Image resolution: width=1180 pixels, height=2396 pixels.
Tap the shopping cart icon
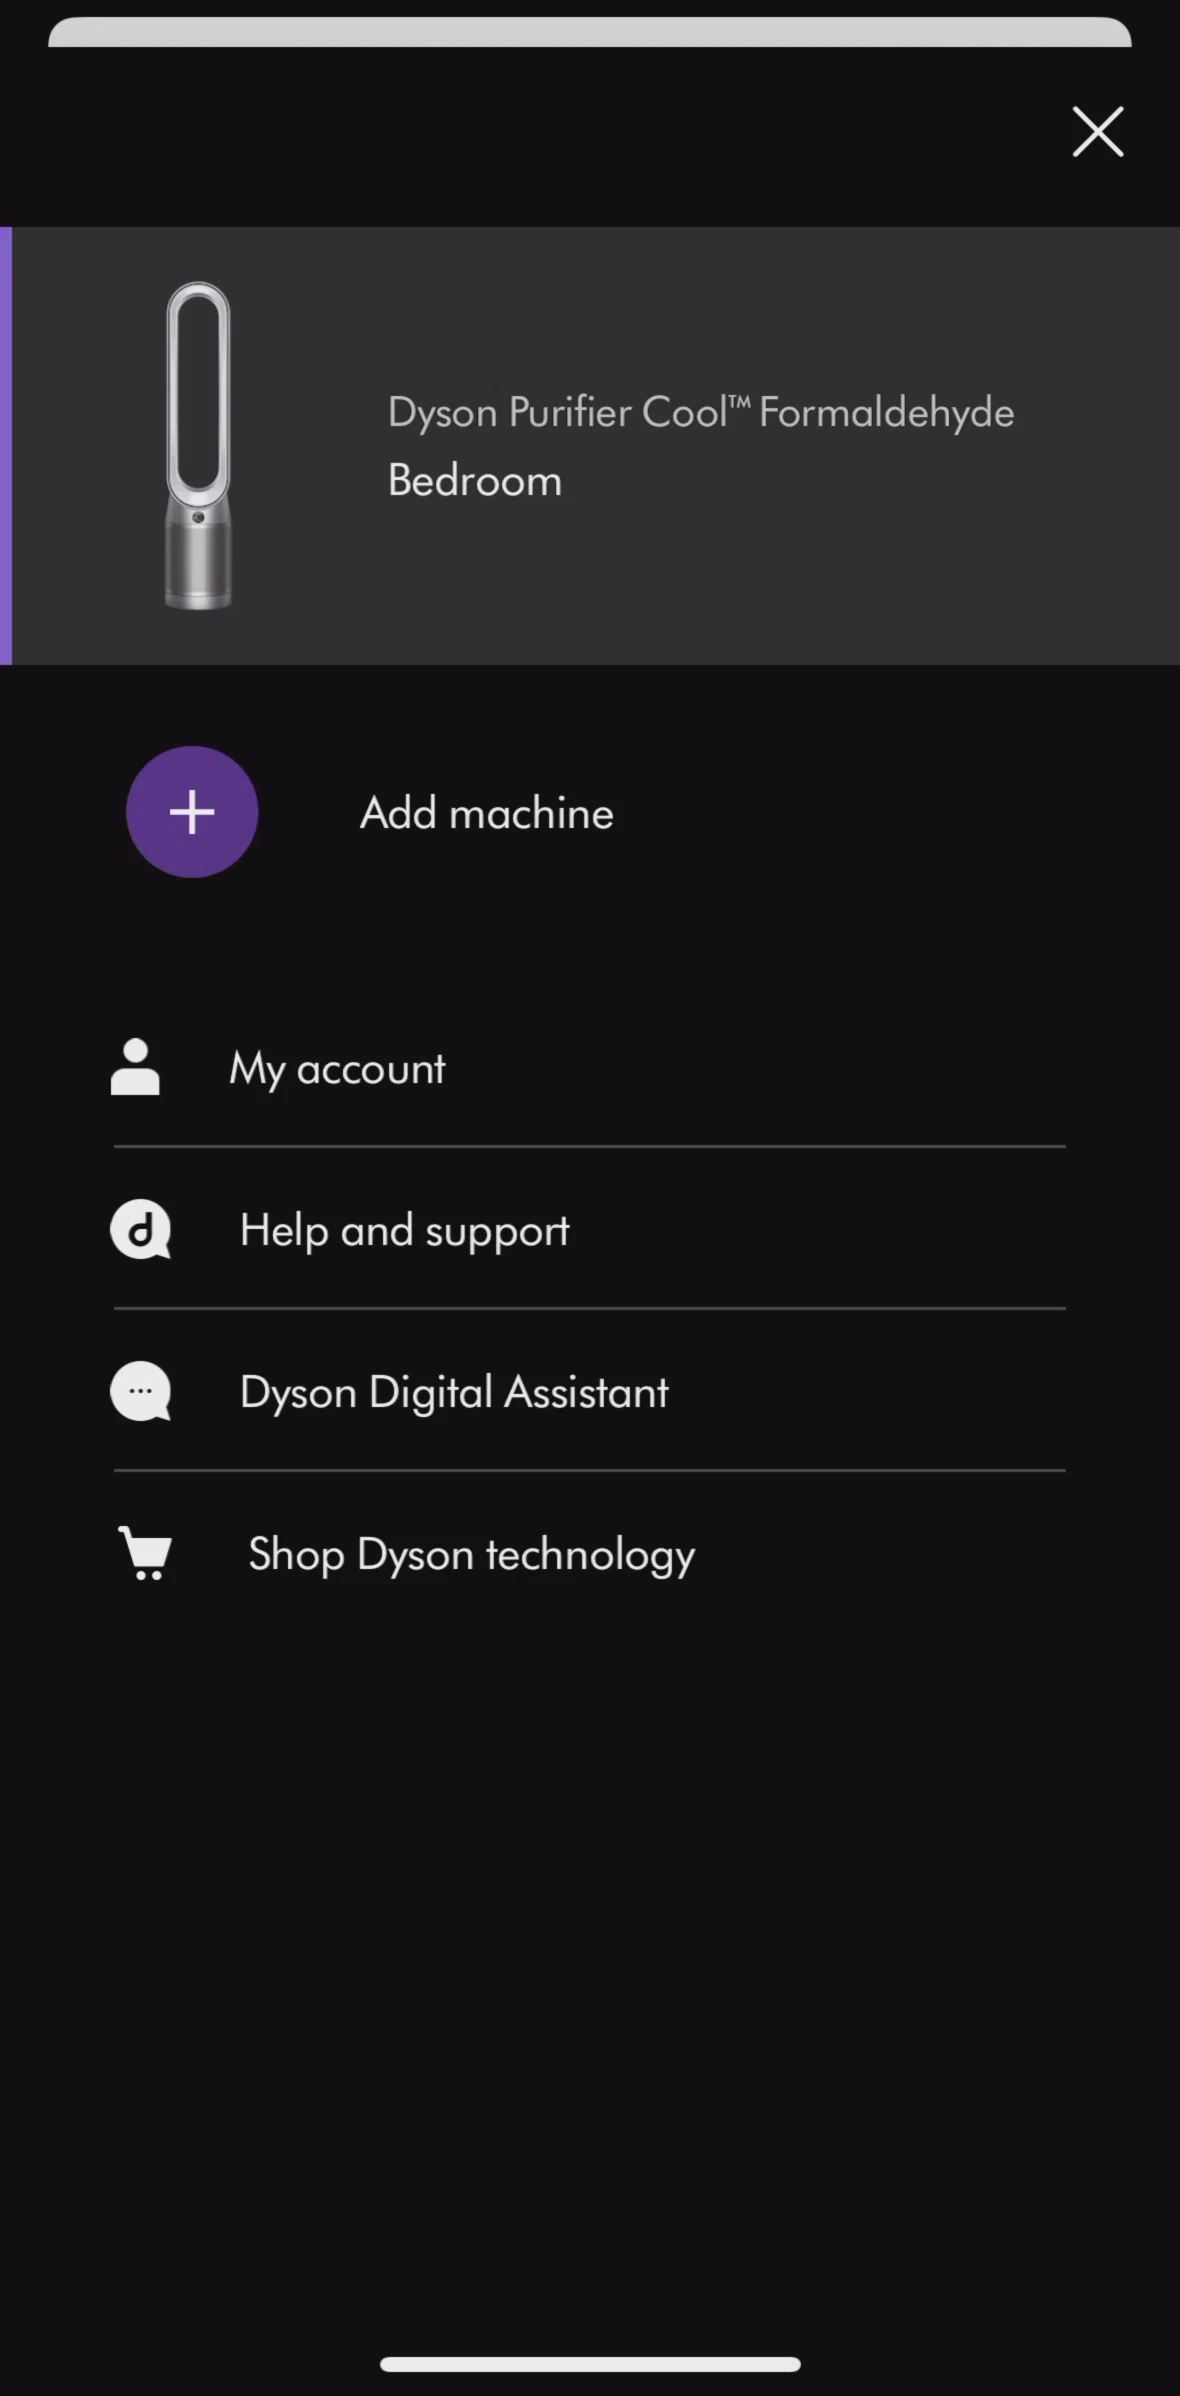tap(145, 1553)
